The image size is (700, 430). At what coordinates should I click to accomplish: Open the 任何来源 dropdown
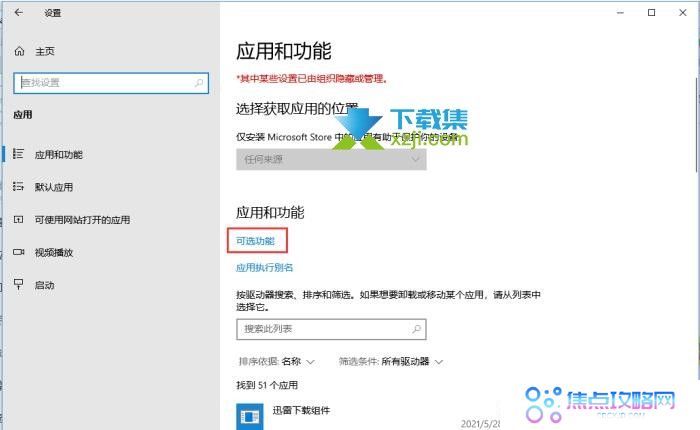(x=331, y=159)
